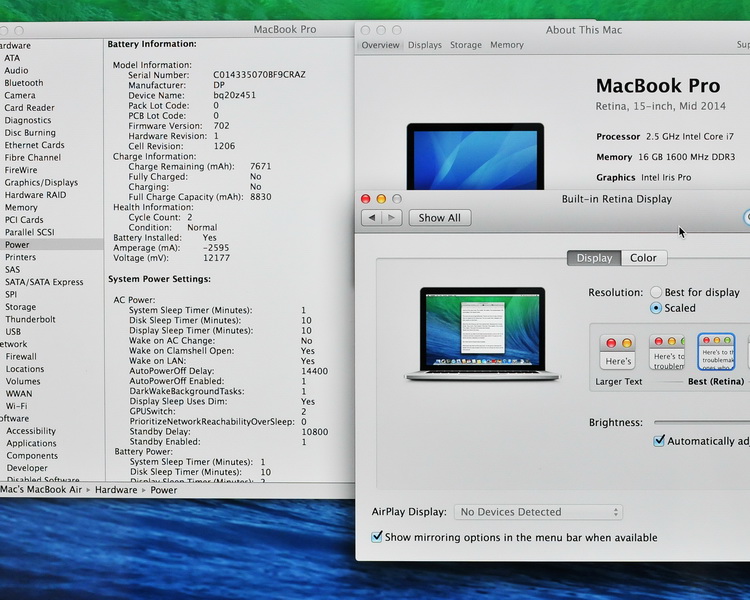This screenshot has height=600, width=750.
Task: Go forward using the right arrow button
Action: [x=392, y=218]
